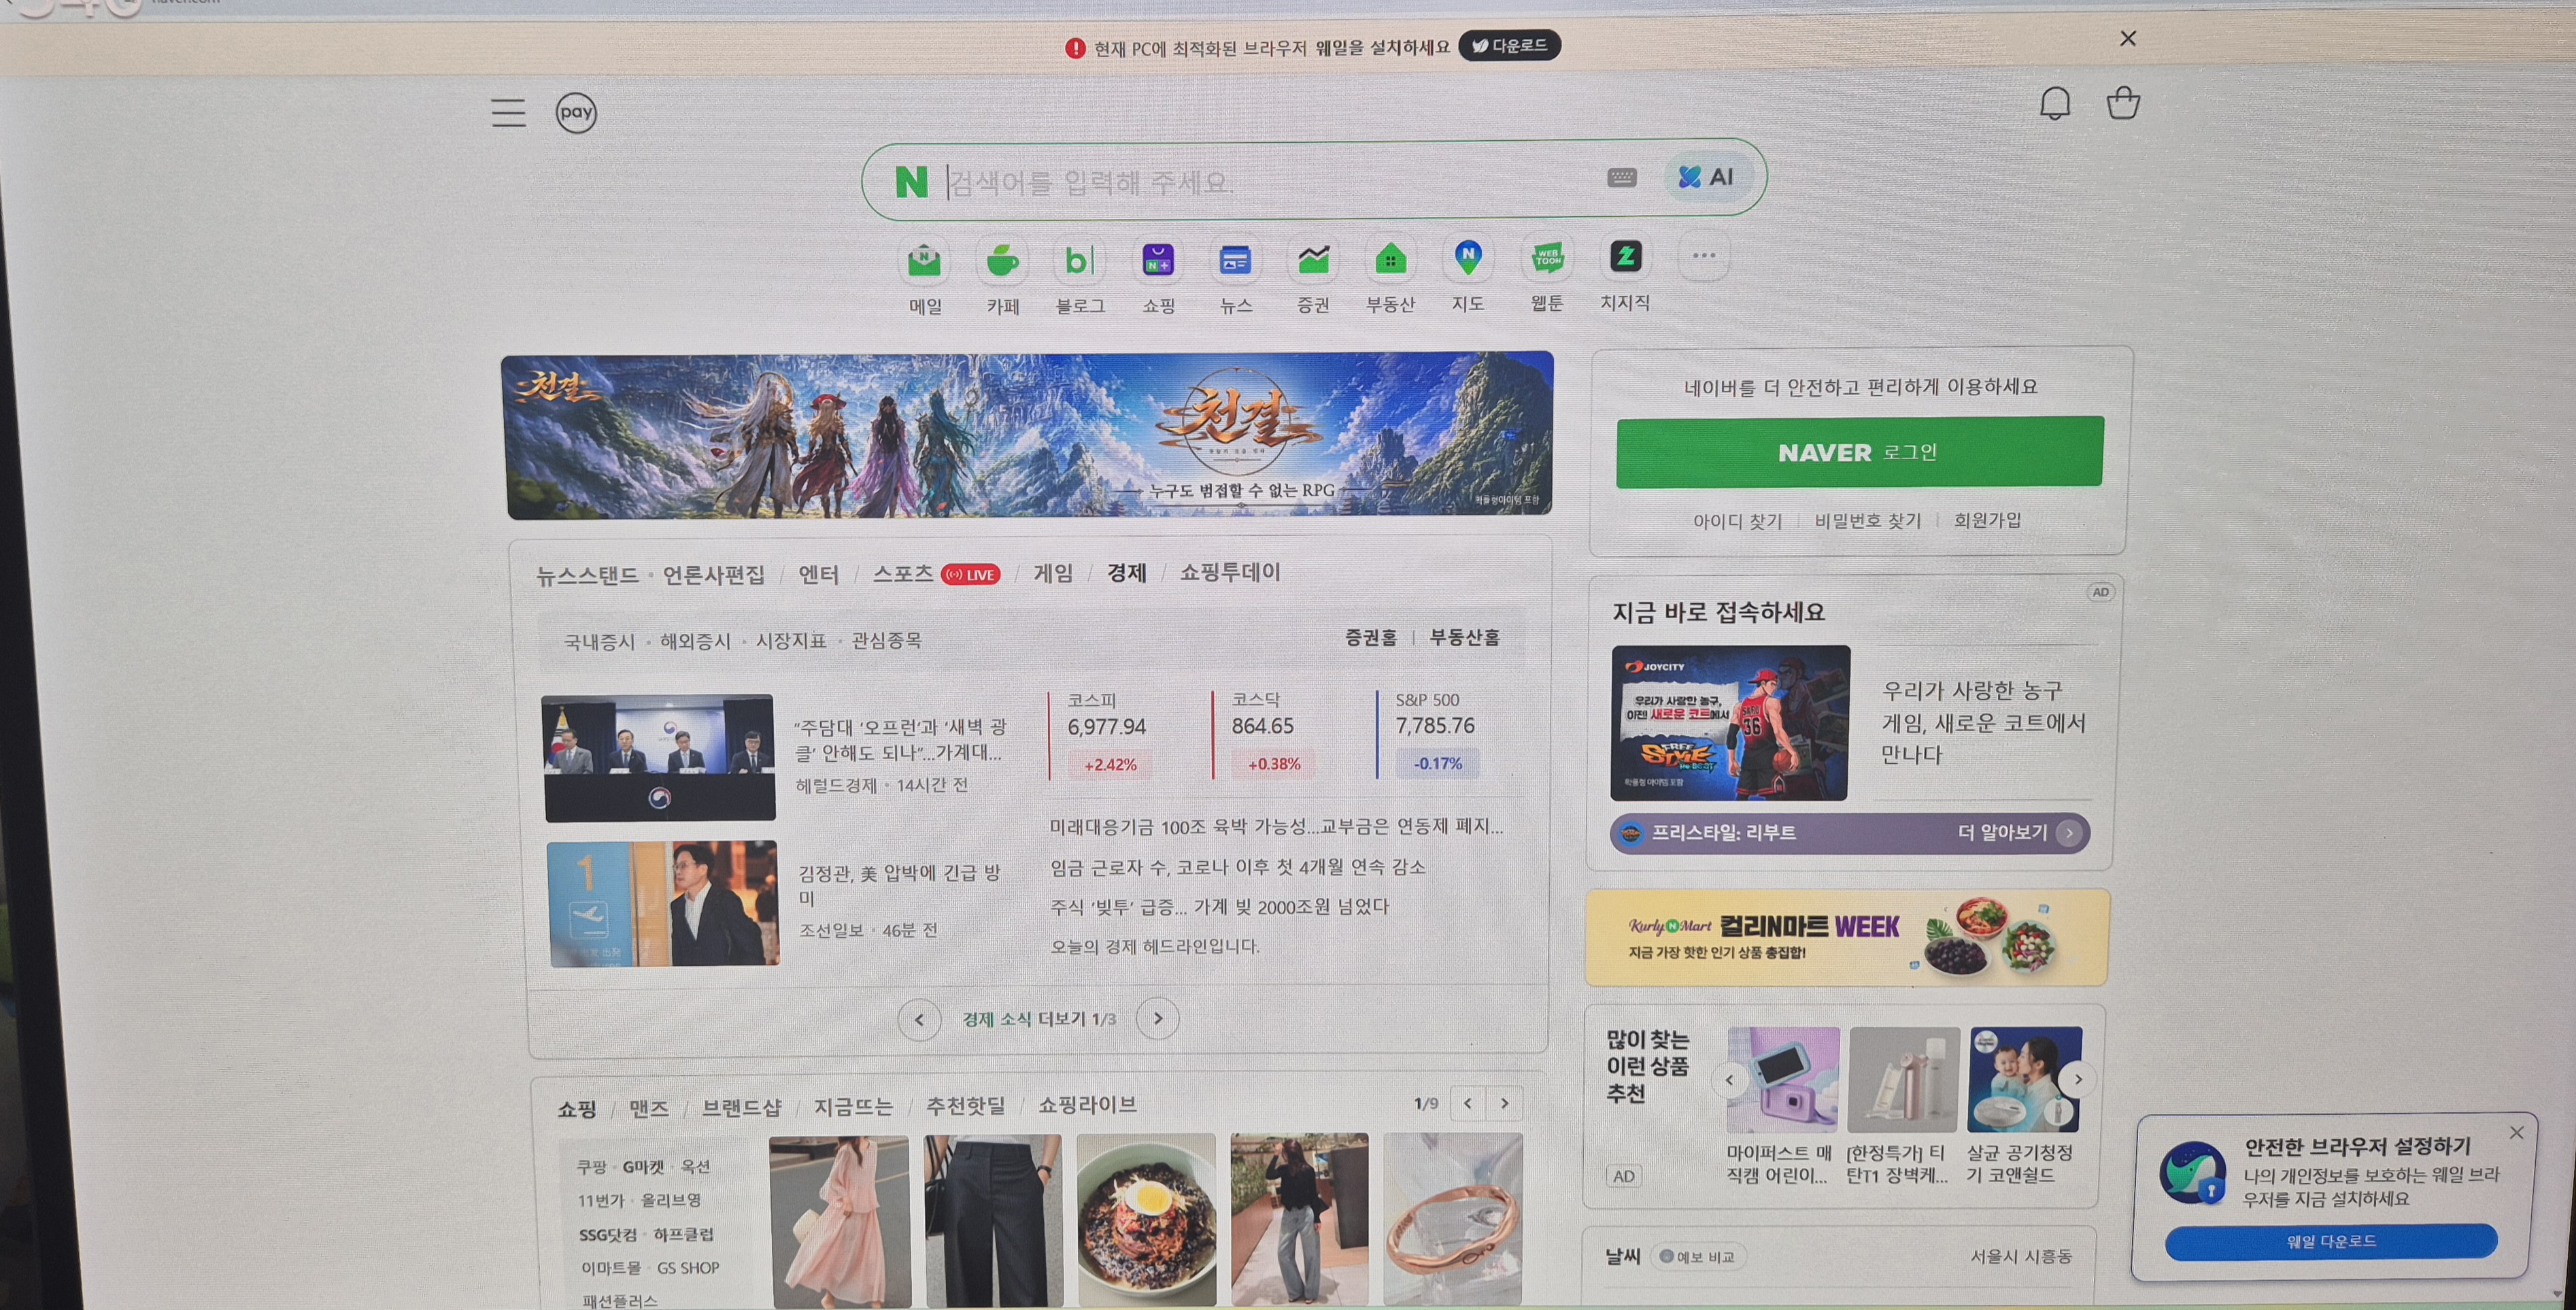This screenshot has height=1310, width=2576.
Task: Open 쇼핑 shortcut icon
Action: pyautogui.click(x=1158, y=261)
